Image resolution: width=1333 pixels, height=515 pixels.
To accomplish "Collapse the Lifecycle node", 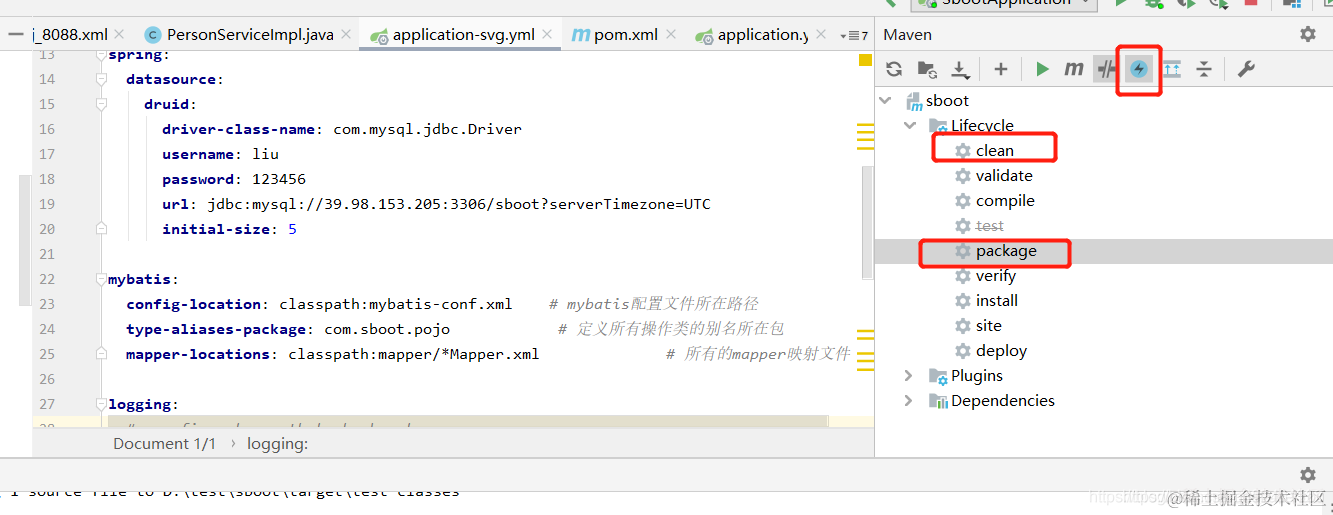I will (909, 125).
